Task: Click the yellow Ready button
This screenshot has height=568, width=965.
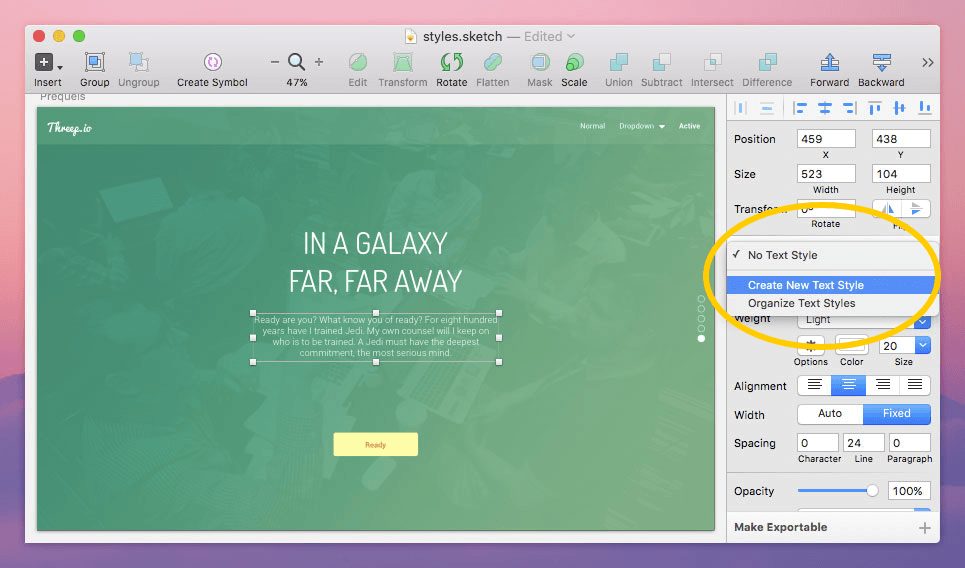Action: pos(375,444)
